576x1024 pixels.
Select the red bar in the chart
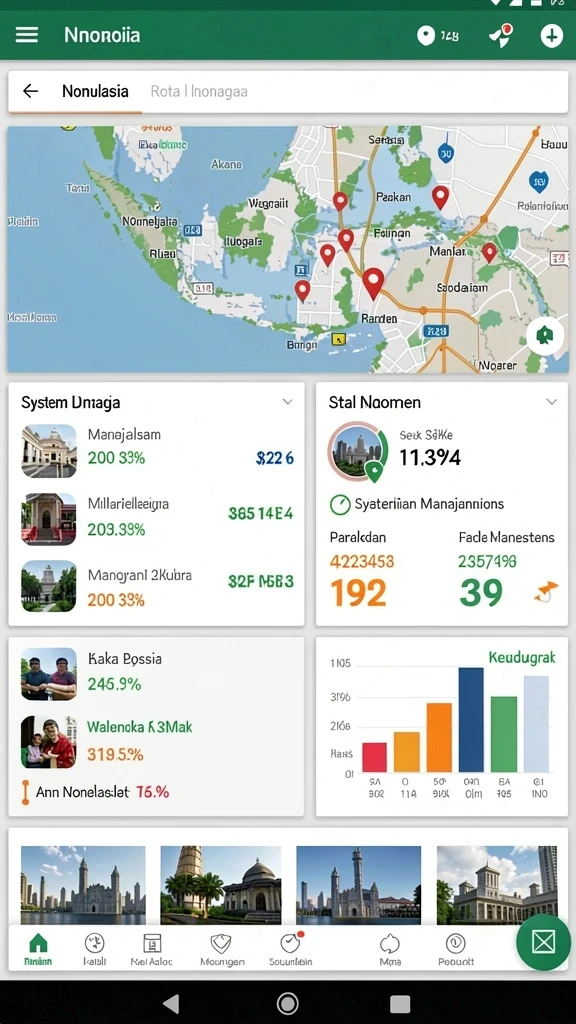[374, 757]
